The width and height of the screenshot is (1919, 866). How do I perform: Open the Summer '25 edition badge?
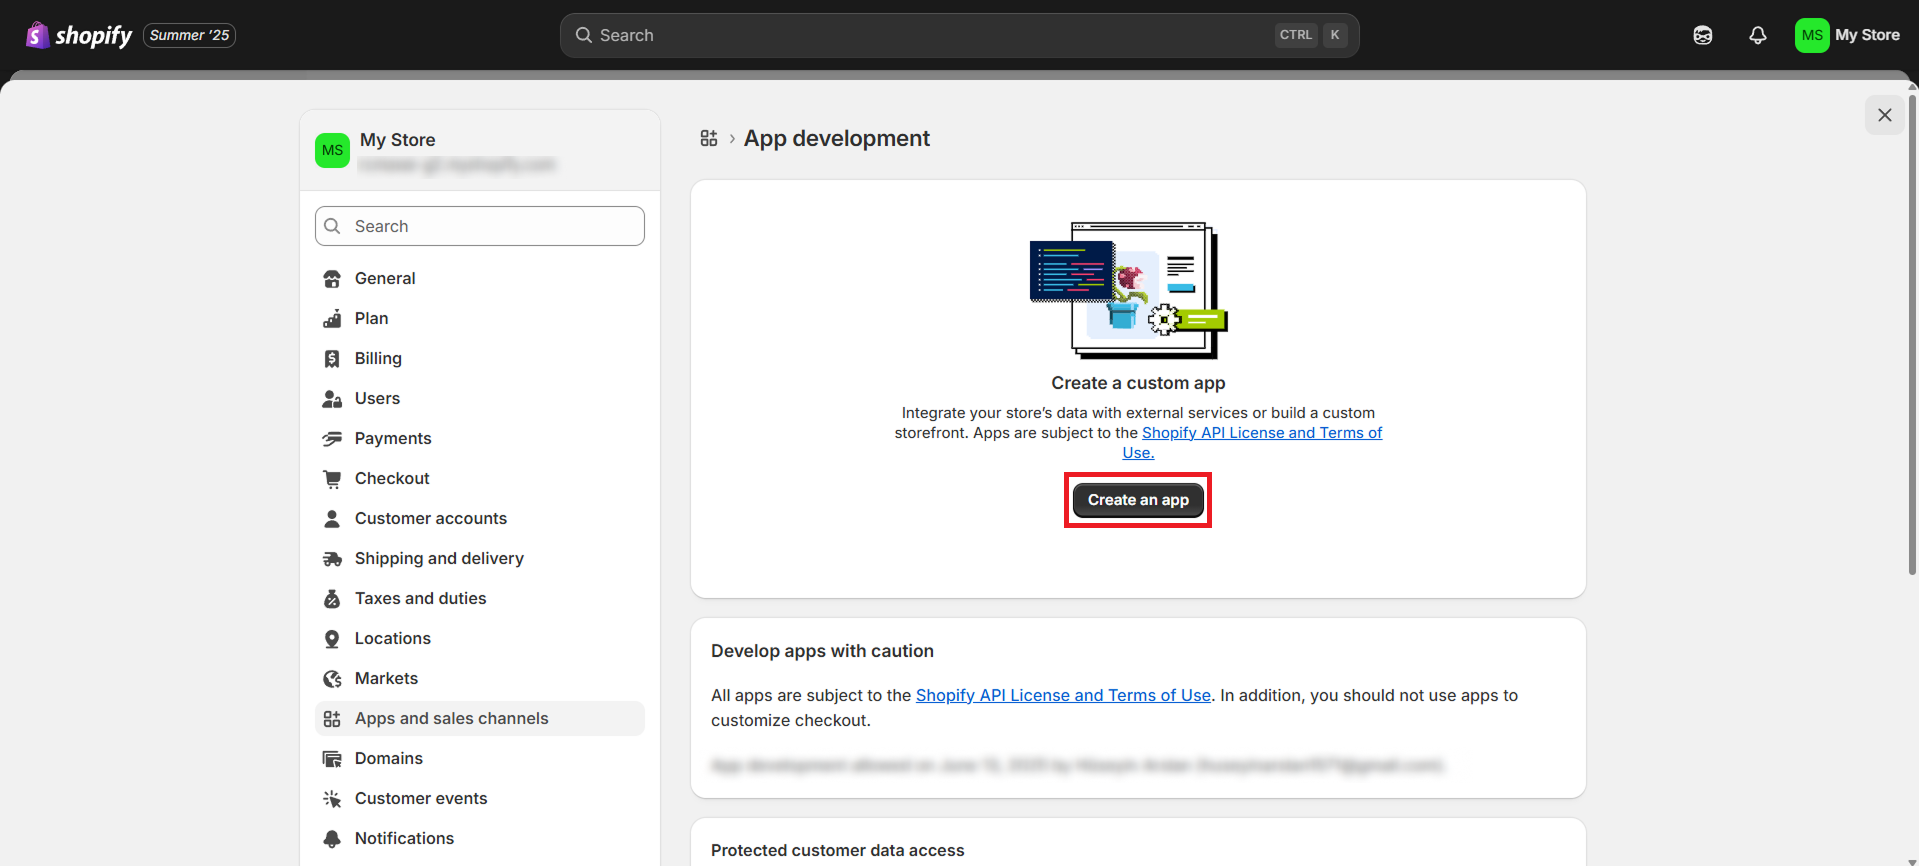(x=190, y=35)
